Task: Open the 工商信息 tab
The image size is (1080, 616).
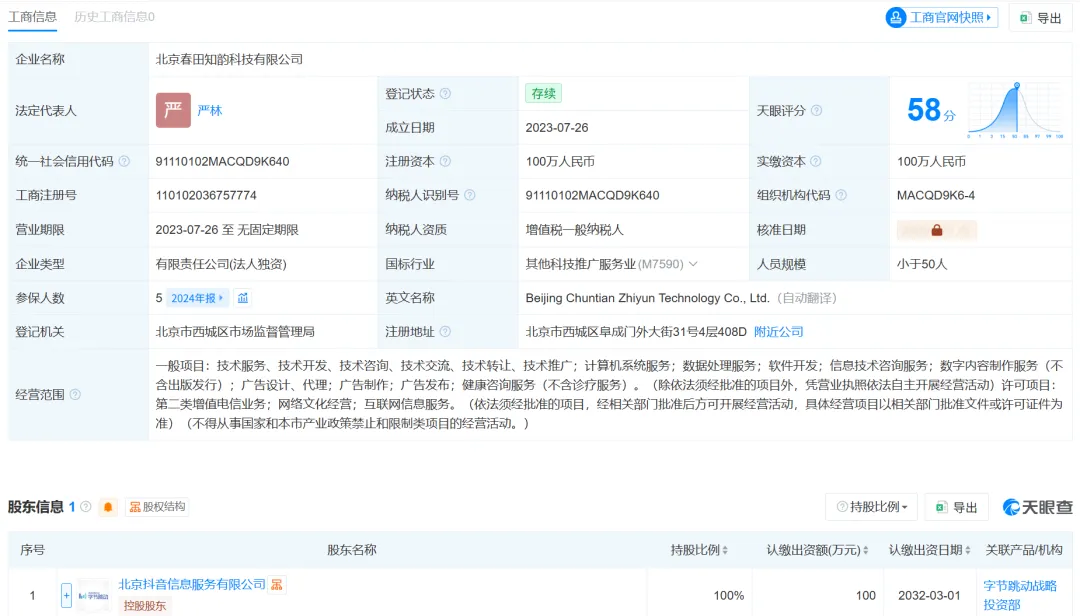Action: (32, 17)
